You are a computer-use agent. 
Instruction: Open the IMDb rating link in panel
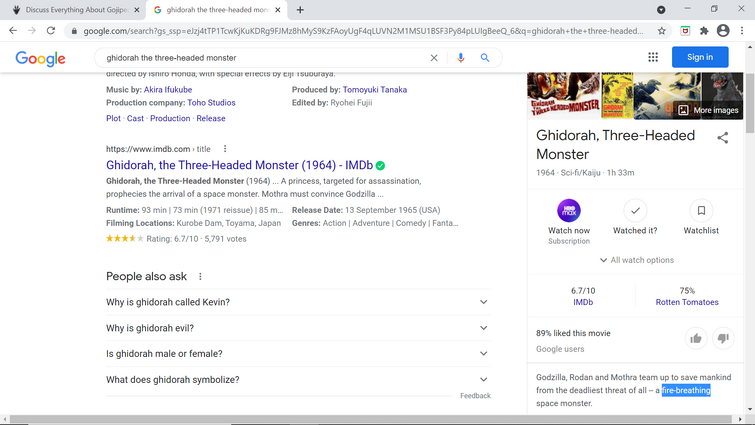coord(583,302)
